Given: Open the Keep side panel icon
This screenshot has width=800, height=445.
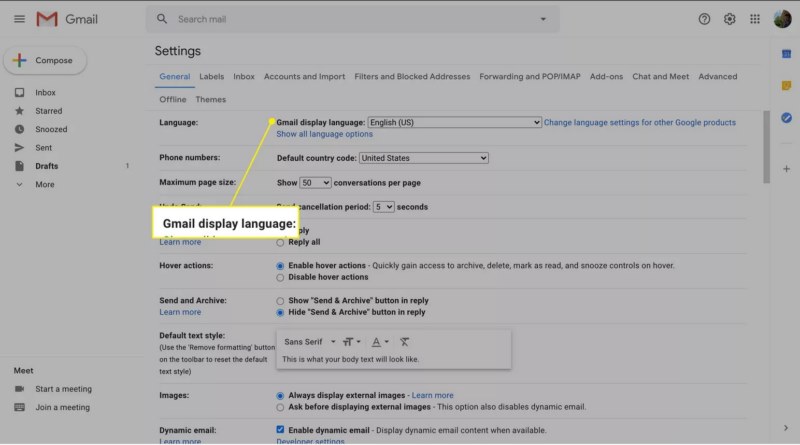Looking at the screenshot, I should click(x=786, y=86).
